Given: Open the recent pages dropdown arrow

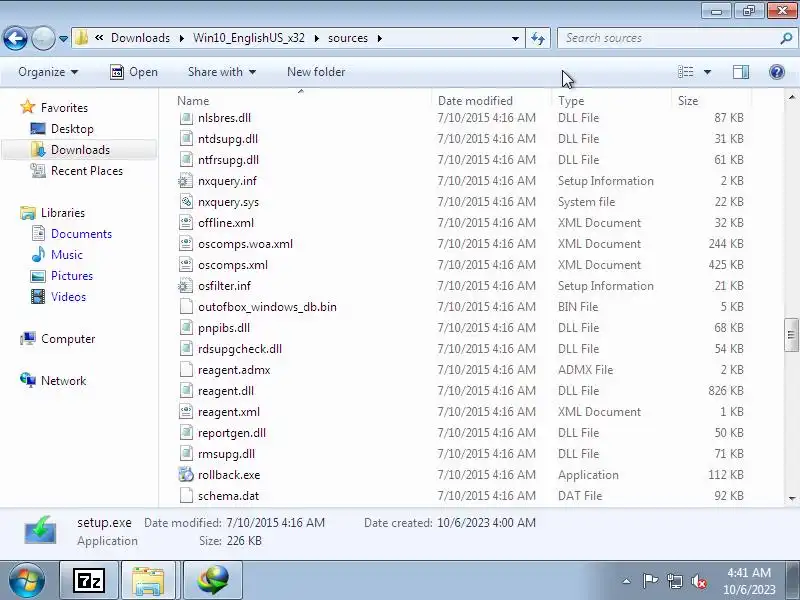Looking at the screenshot, I should pos(63,39).
